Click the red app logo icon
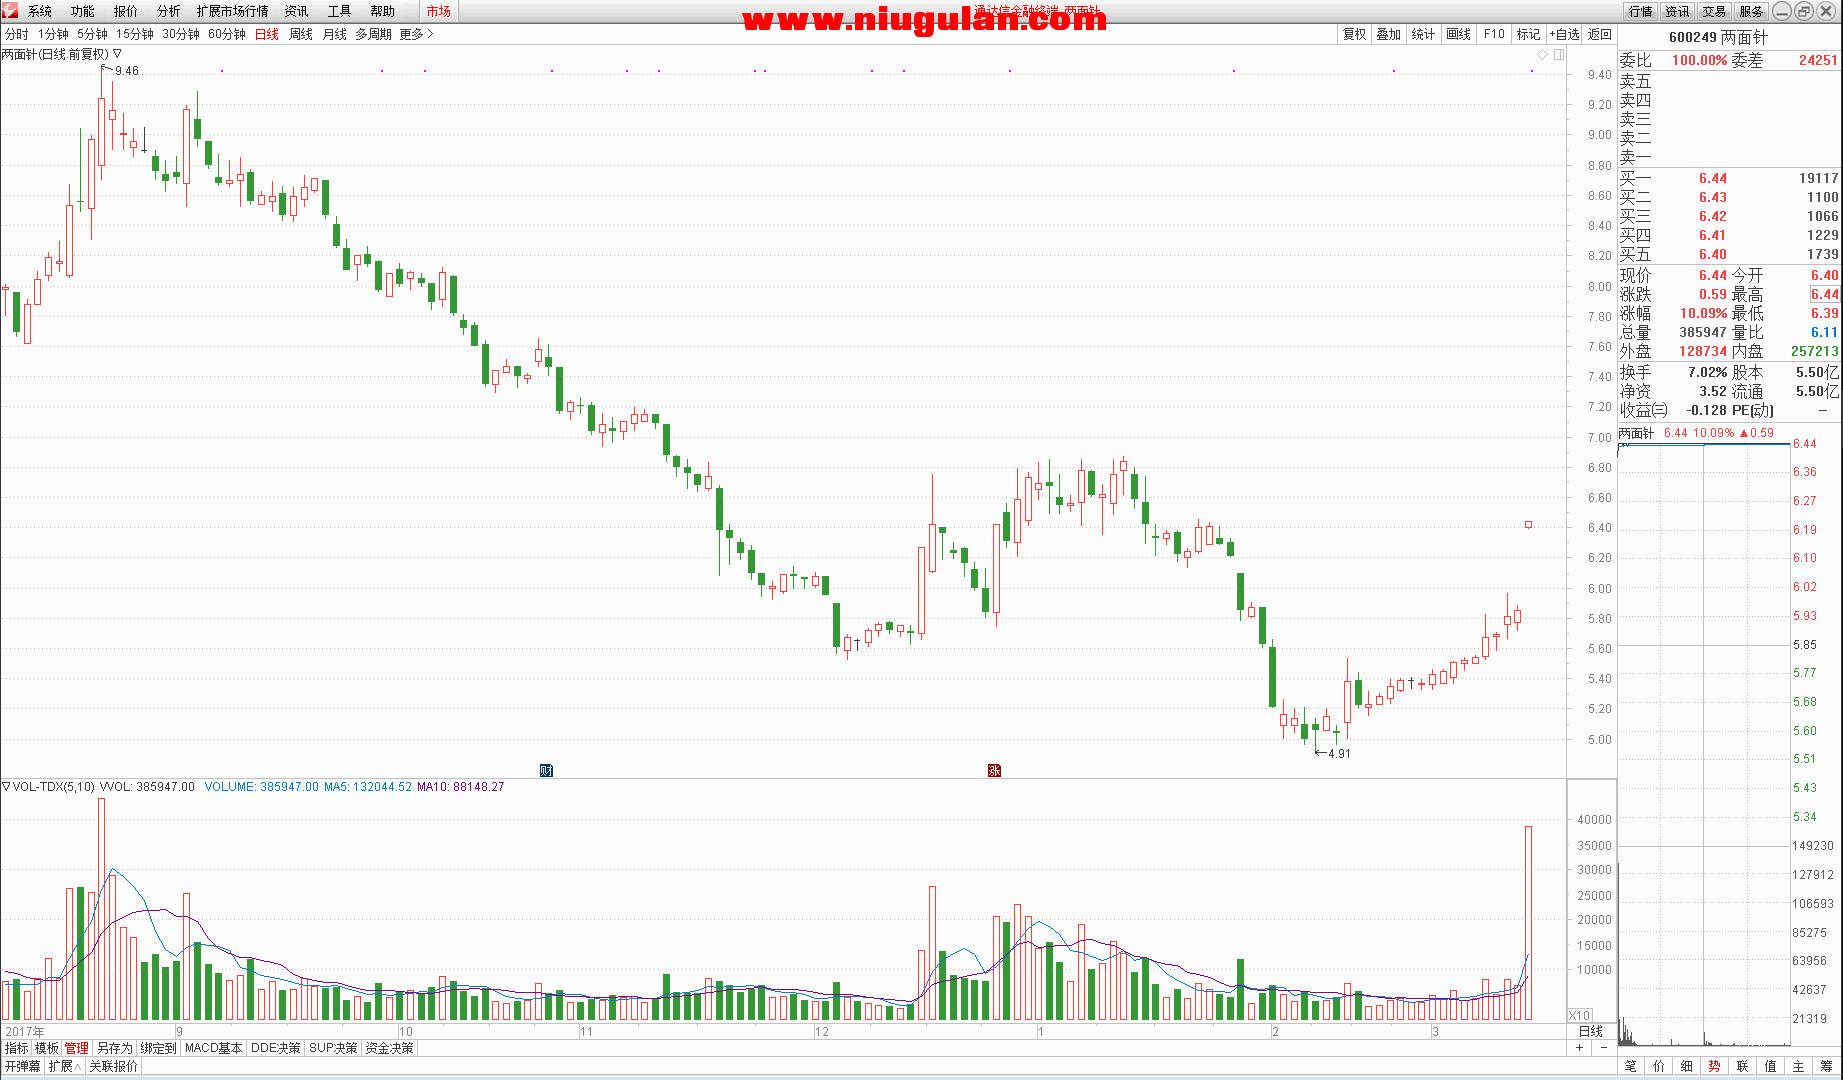The image size is (1843, 1080). 10,10
